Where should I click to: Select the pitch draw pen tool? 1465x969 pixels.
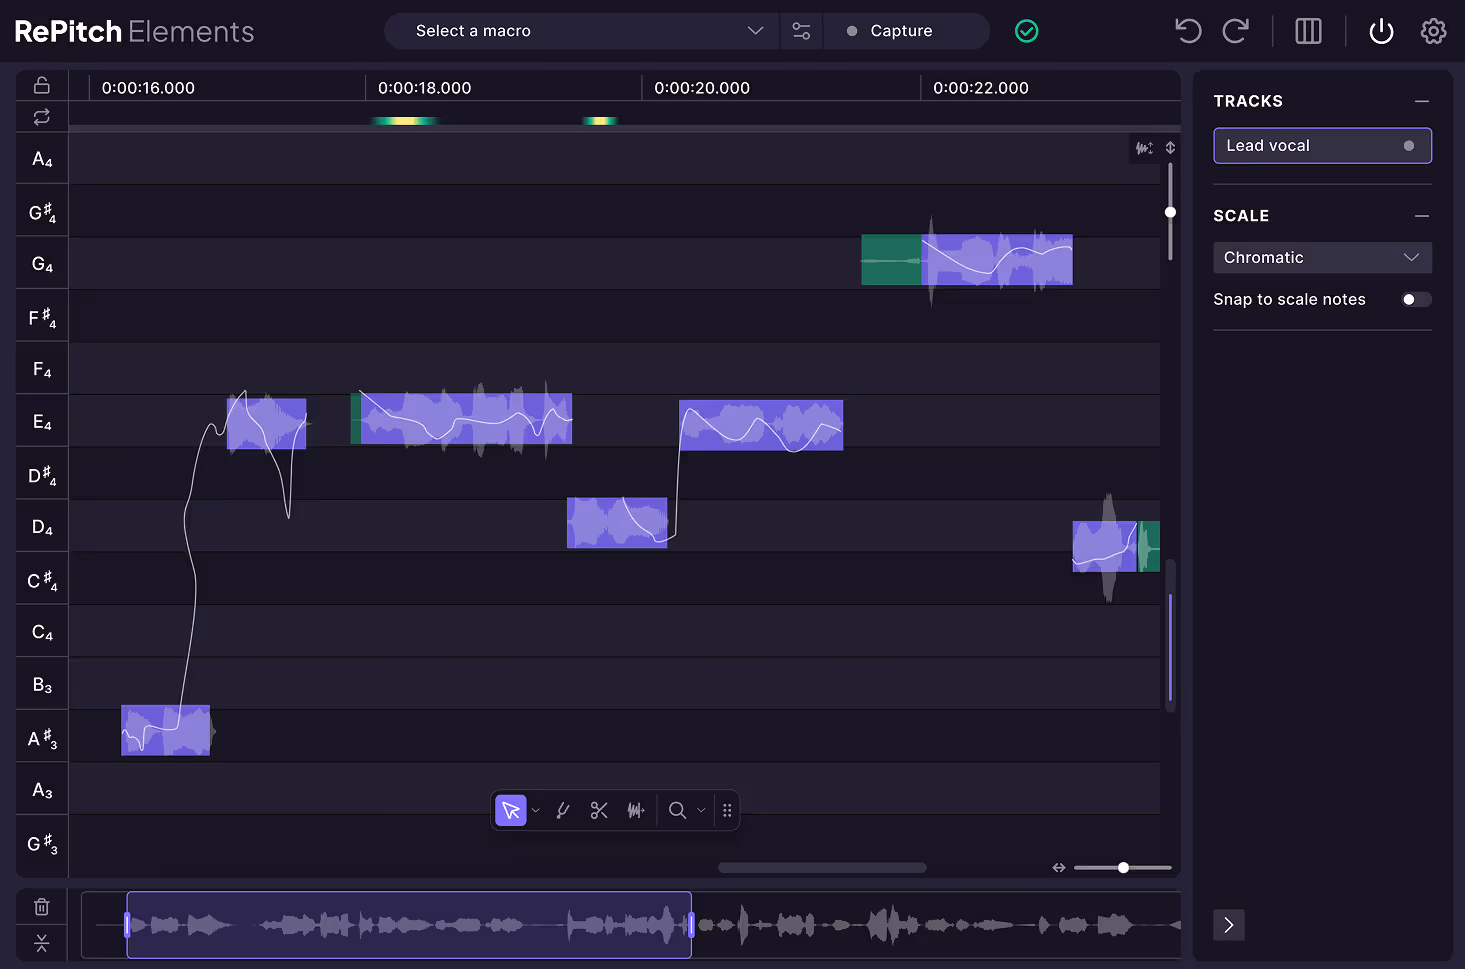click(x=563, y=810)
